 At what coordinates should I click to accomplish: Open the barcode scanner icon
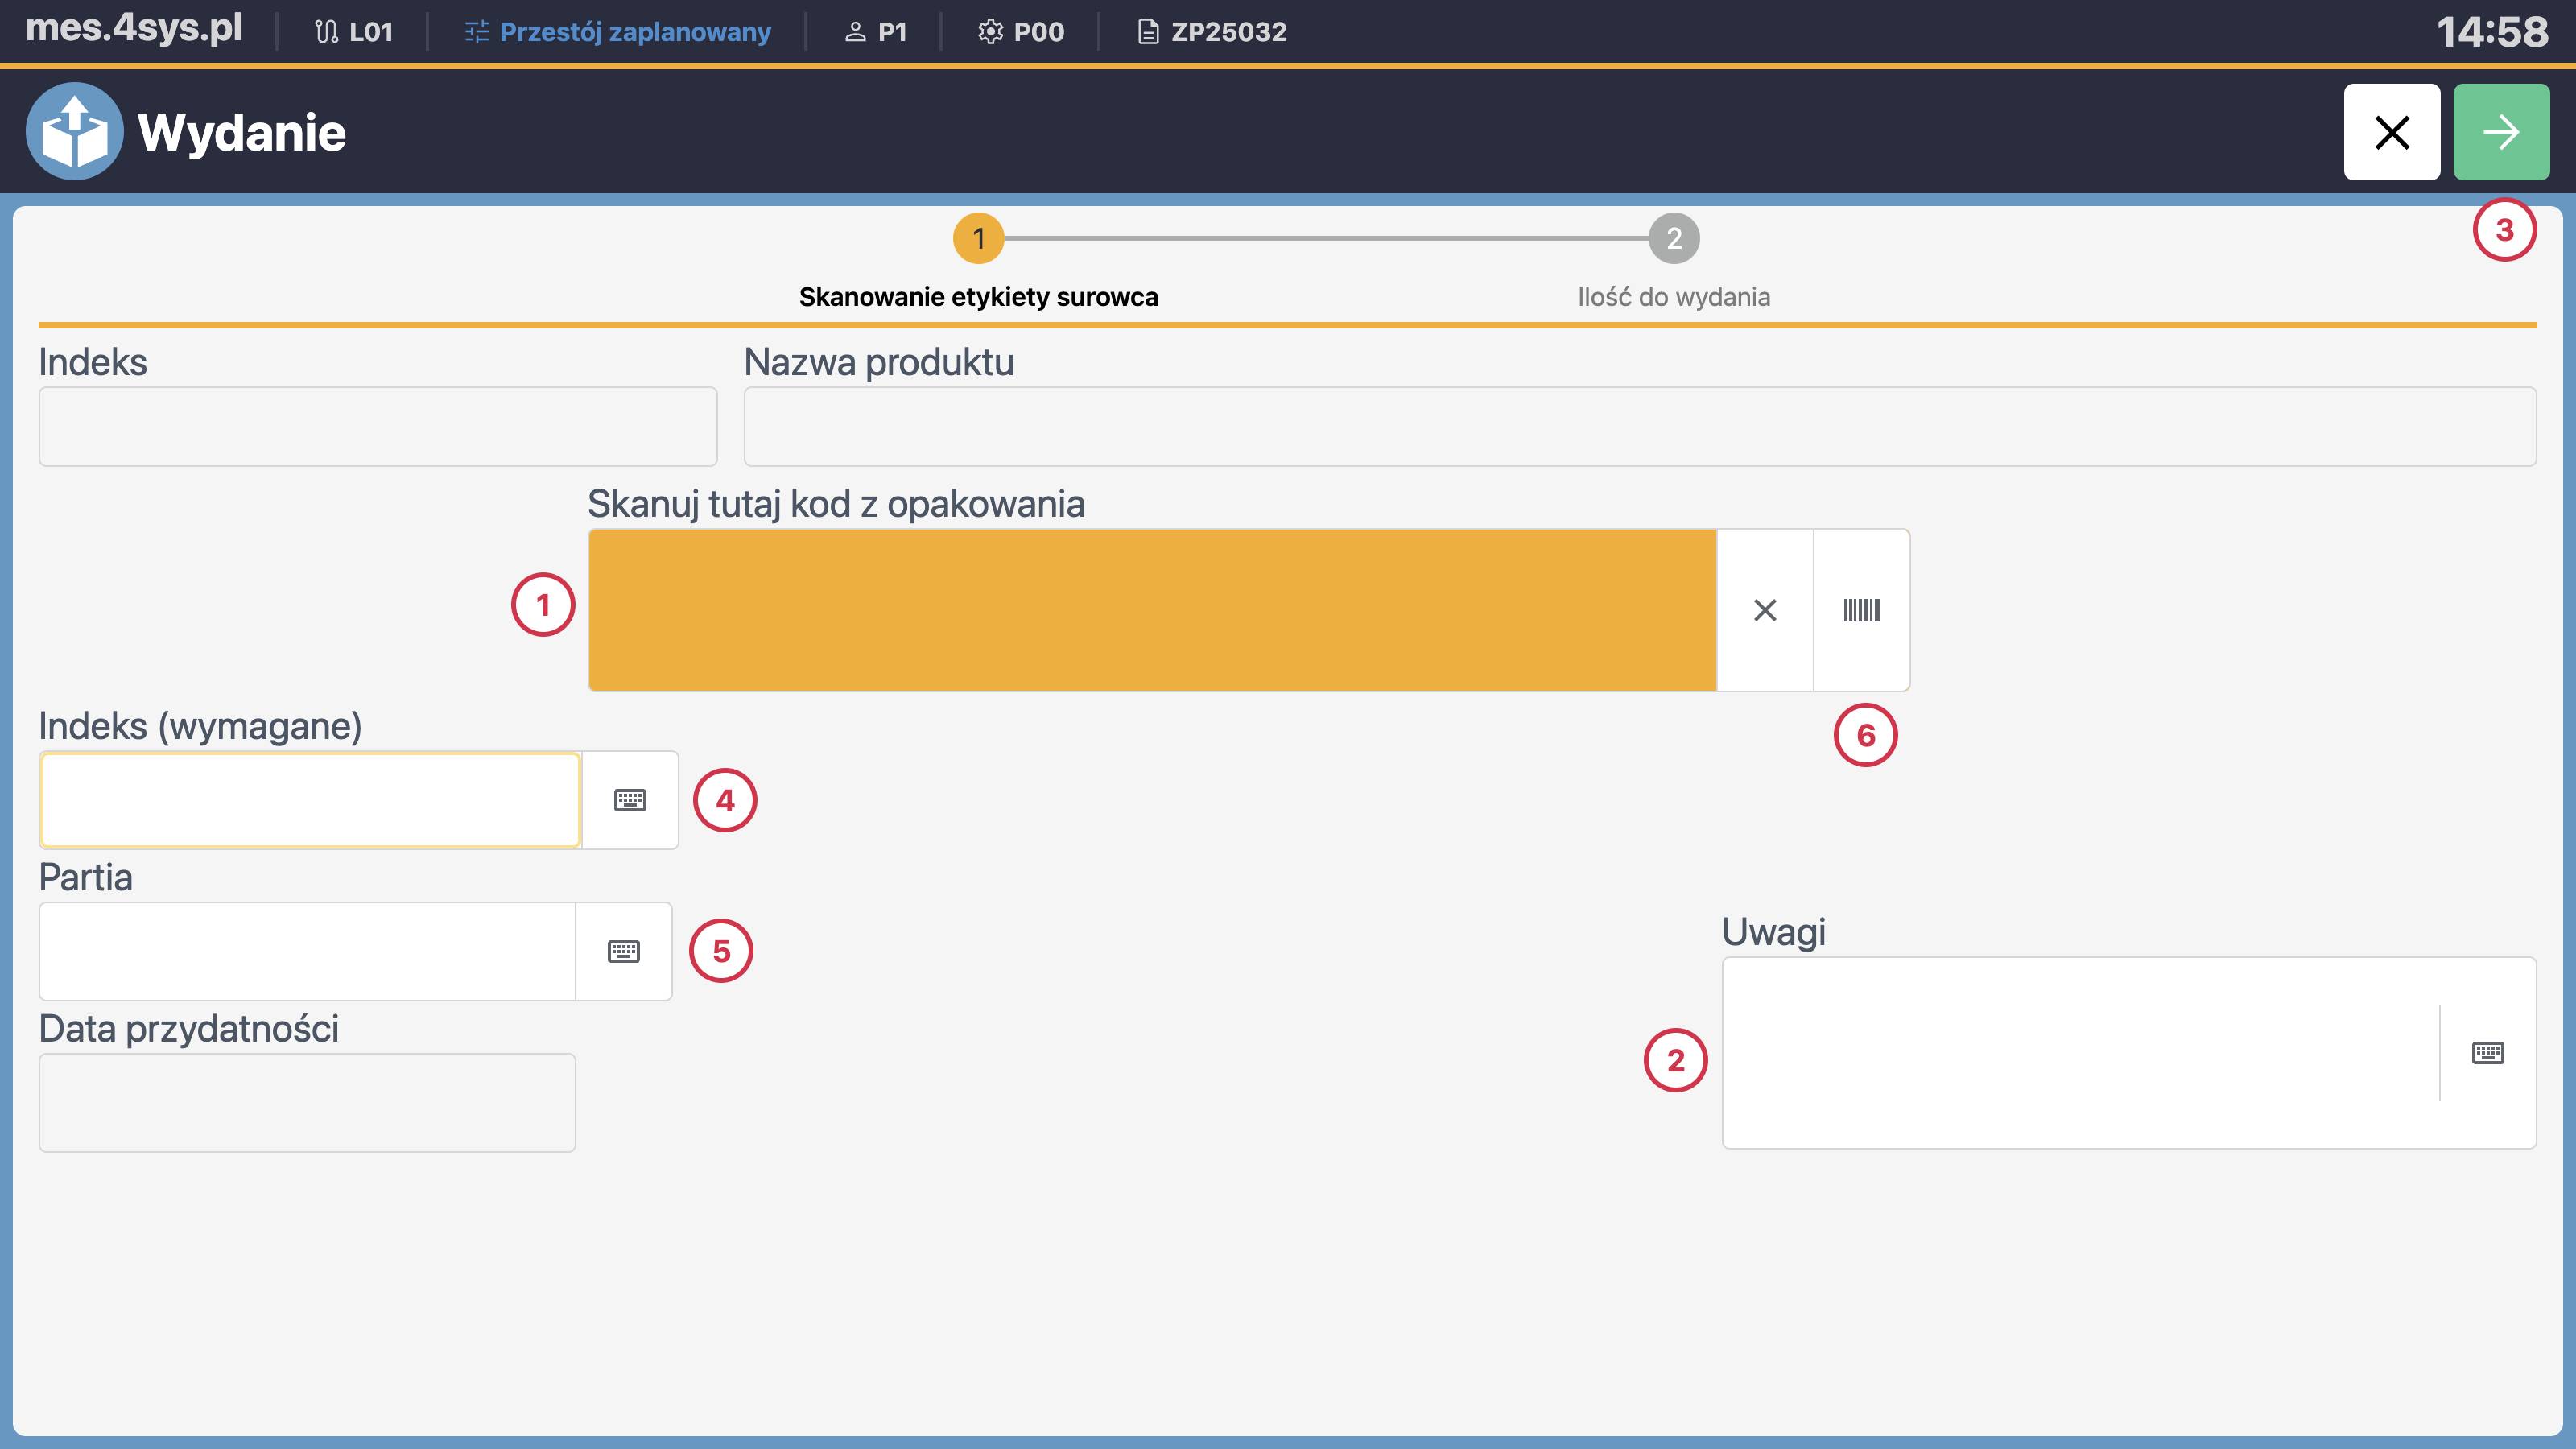coord(1861,610)
